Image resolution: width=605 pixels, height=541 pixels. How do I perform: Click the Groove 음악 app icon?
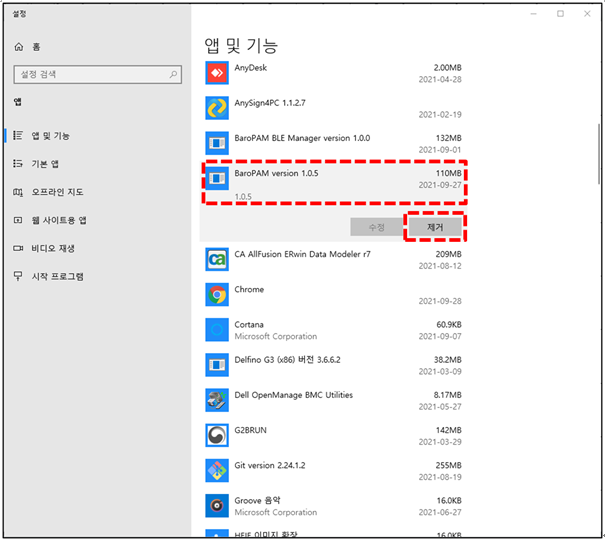click(x=217, y=506)
